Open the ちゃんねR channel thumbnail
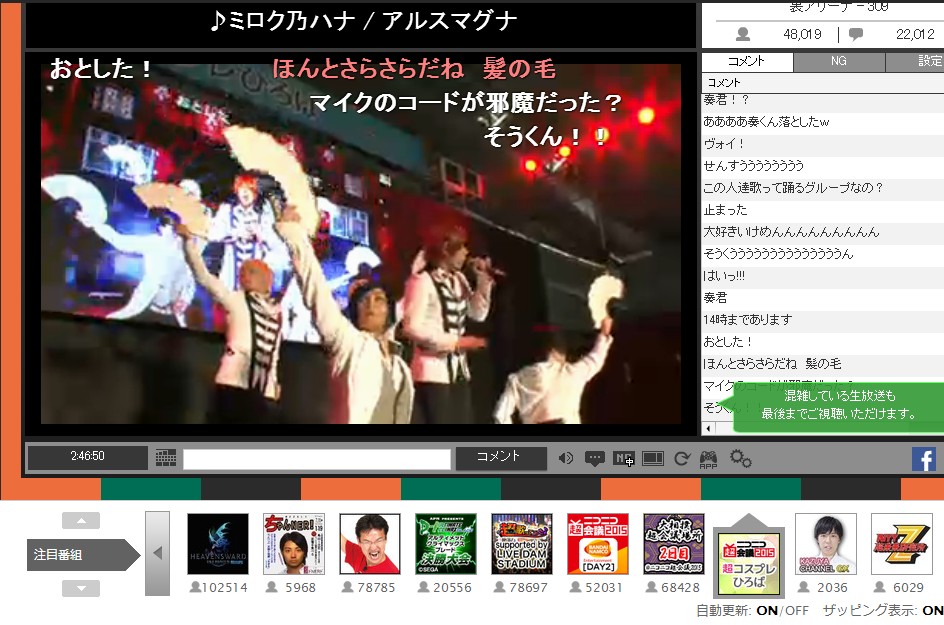The image size is (944, 625). pos(294,544)
